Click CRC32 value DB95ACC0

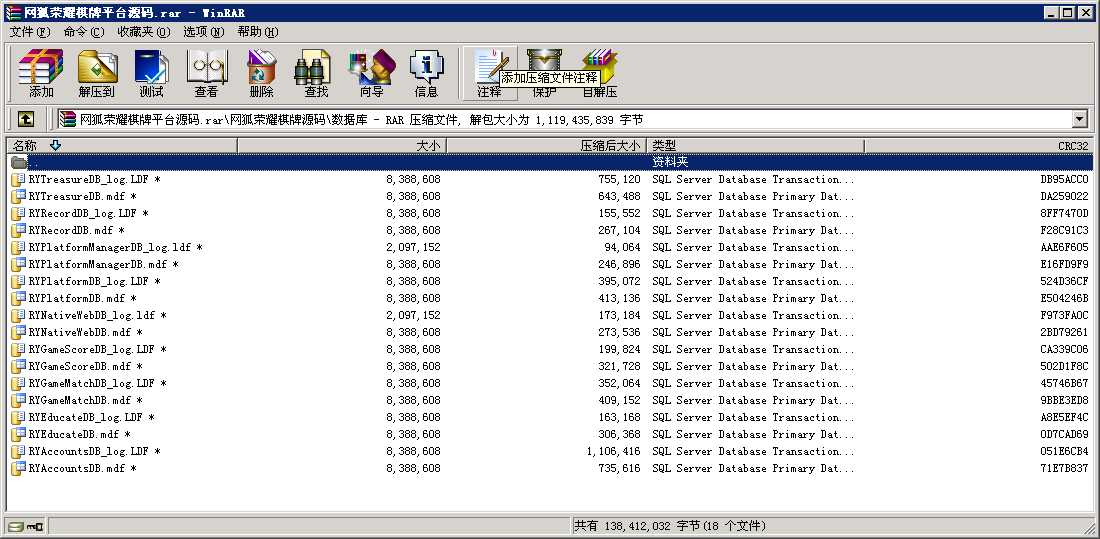click(x=1065, y=179)
